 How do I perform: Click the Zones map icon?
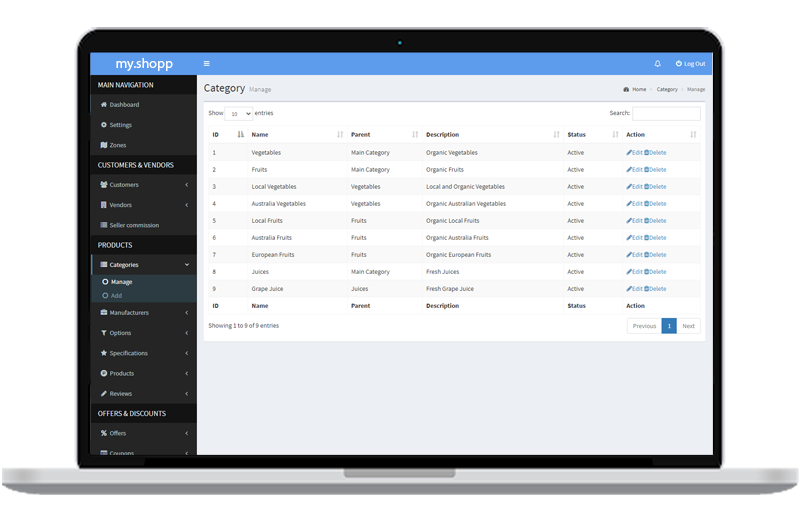104,145
